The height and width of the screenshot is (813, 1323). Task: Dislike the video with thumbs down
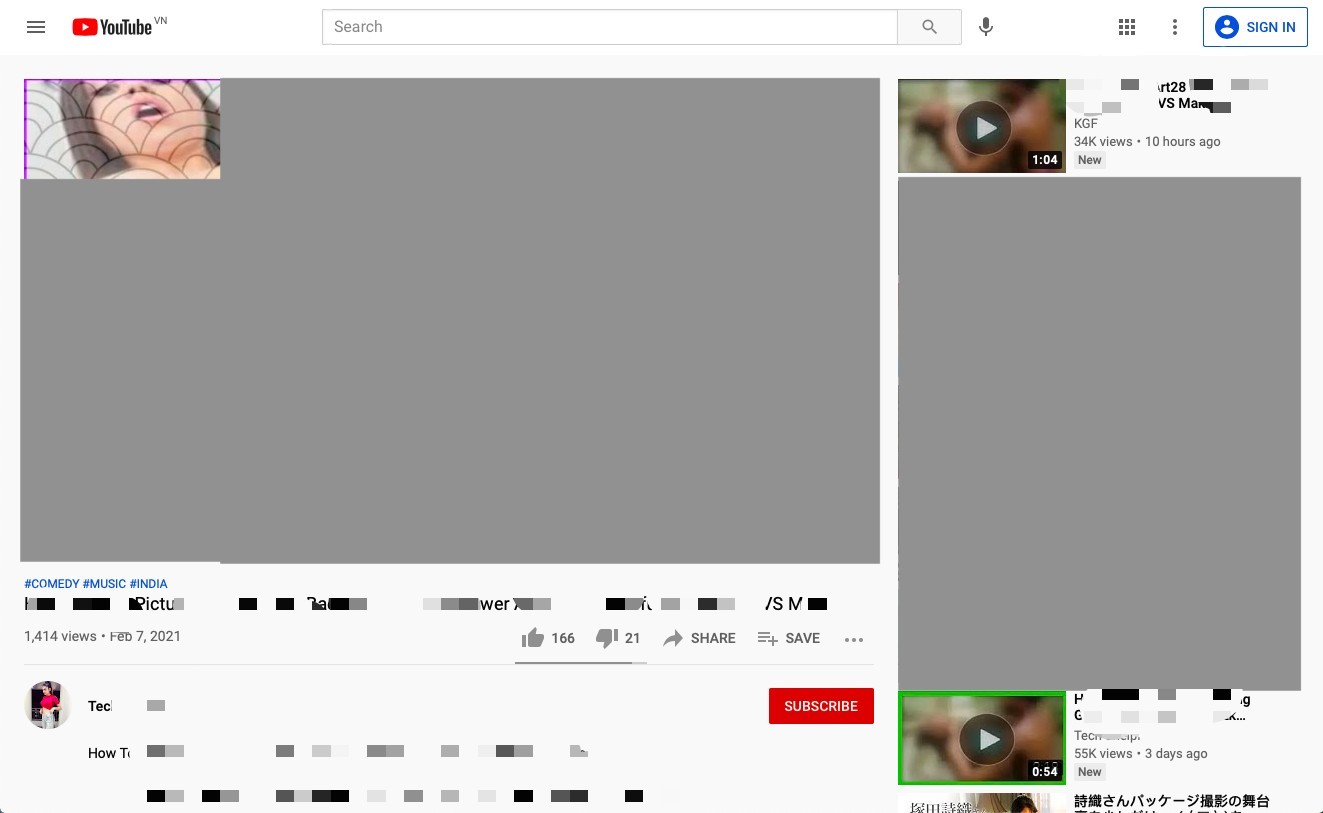click(x=607, y=638)
